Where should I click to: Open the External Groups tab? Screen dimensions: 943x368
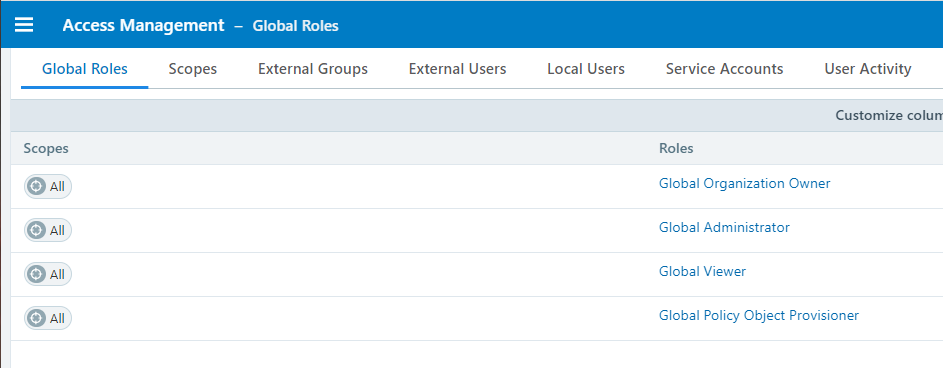coord(313,69)
